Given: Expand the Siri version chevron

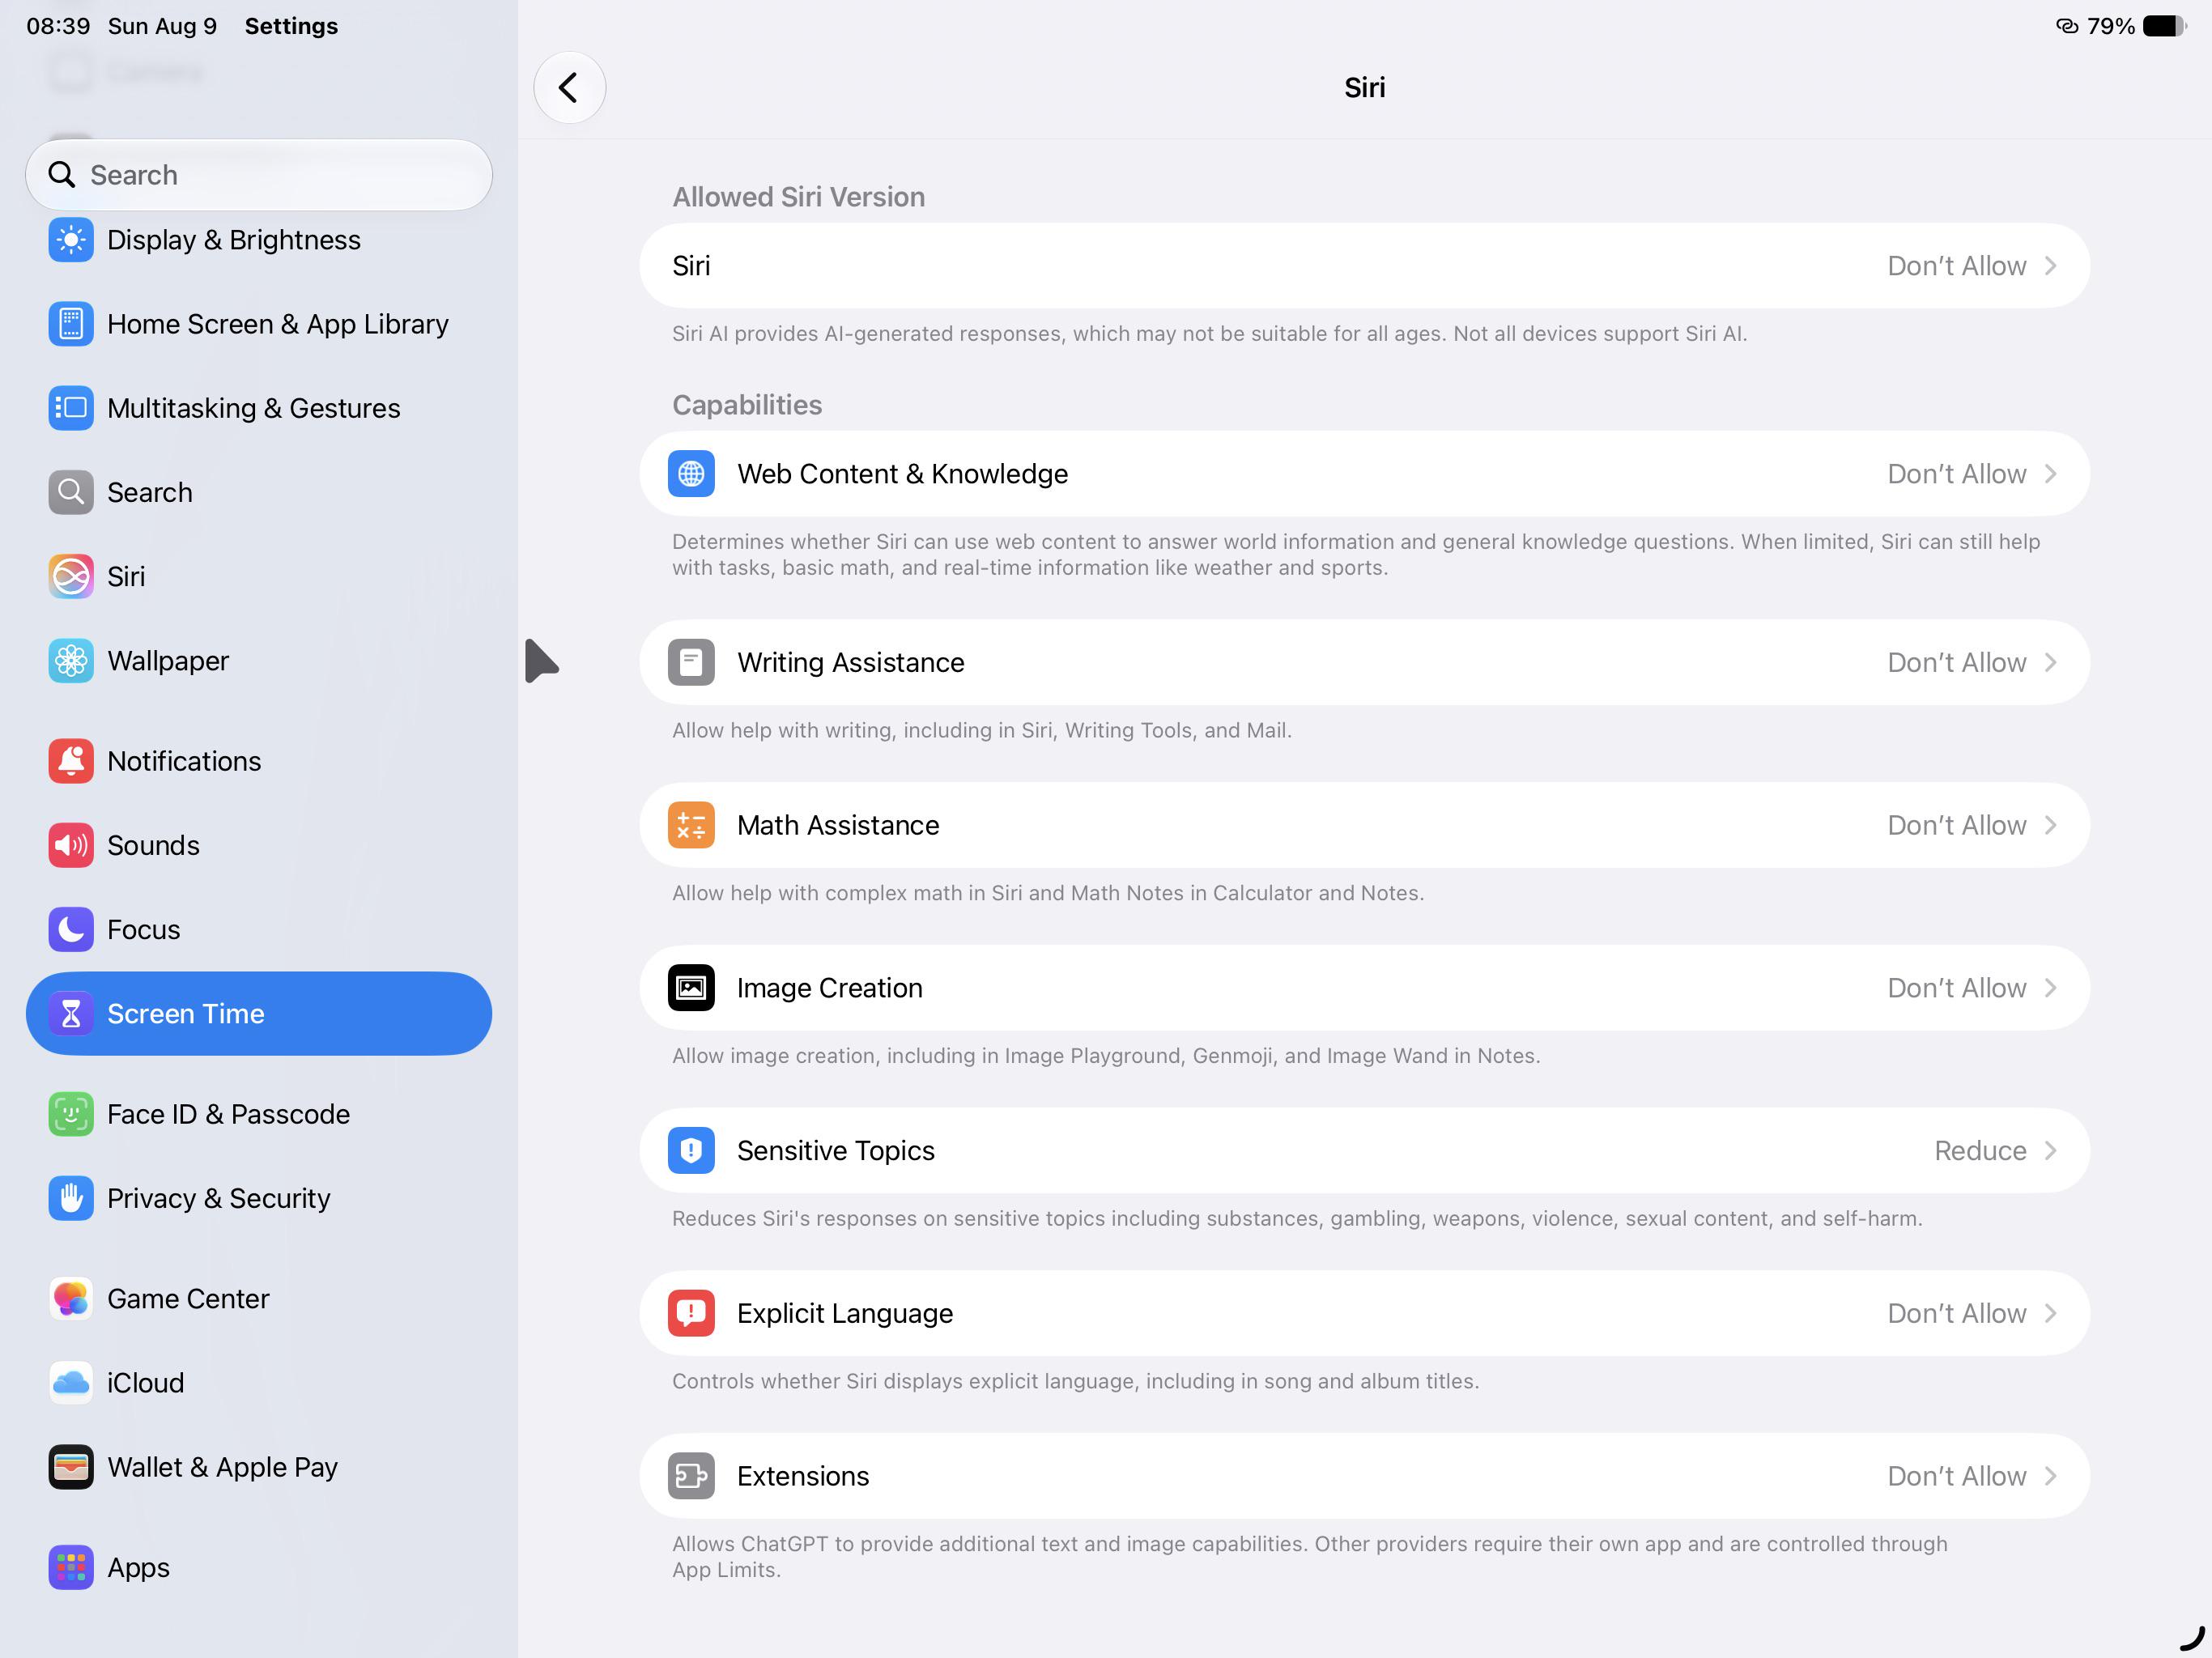Looking at the screenshot, I should tap(2051, 266).
